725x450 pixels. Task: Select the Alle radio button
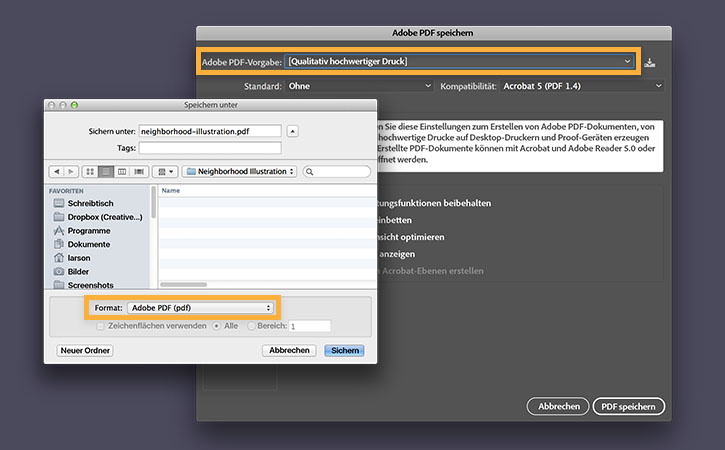tap(216, 326)
